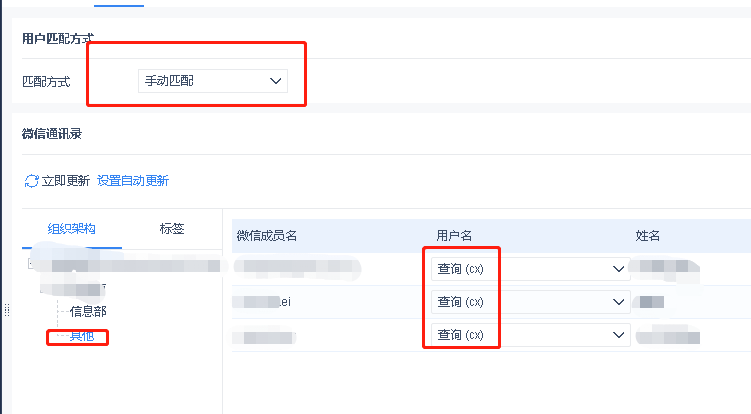Click the dotted splitter handle on left edge
The image size is (751, 414).
(x=7, y=310)
